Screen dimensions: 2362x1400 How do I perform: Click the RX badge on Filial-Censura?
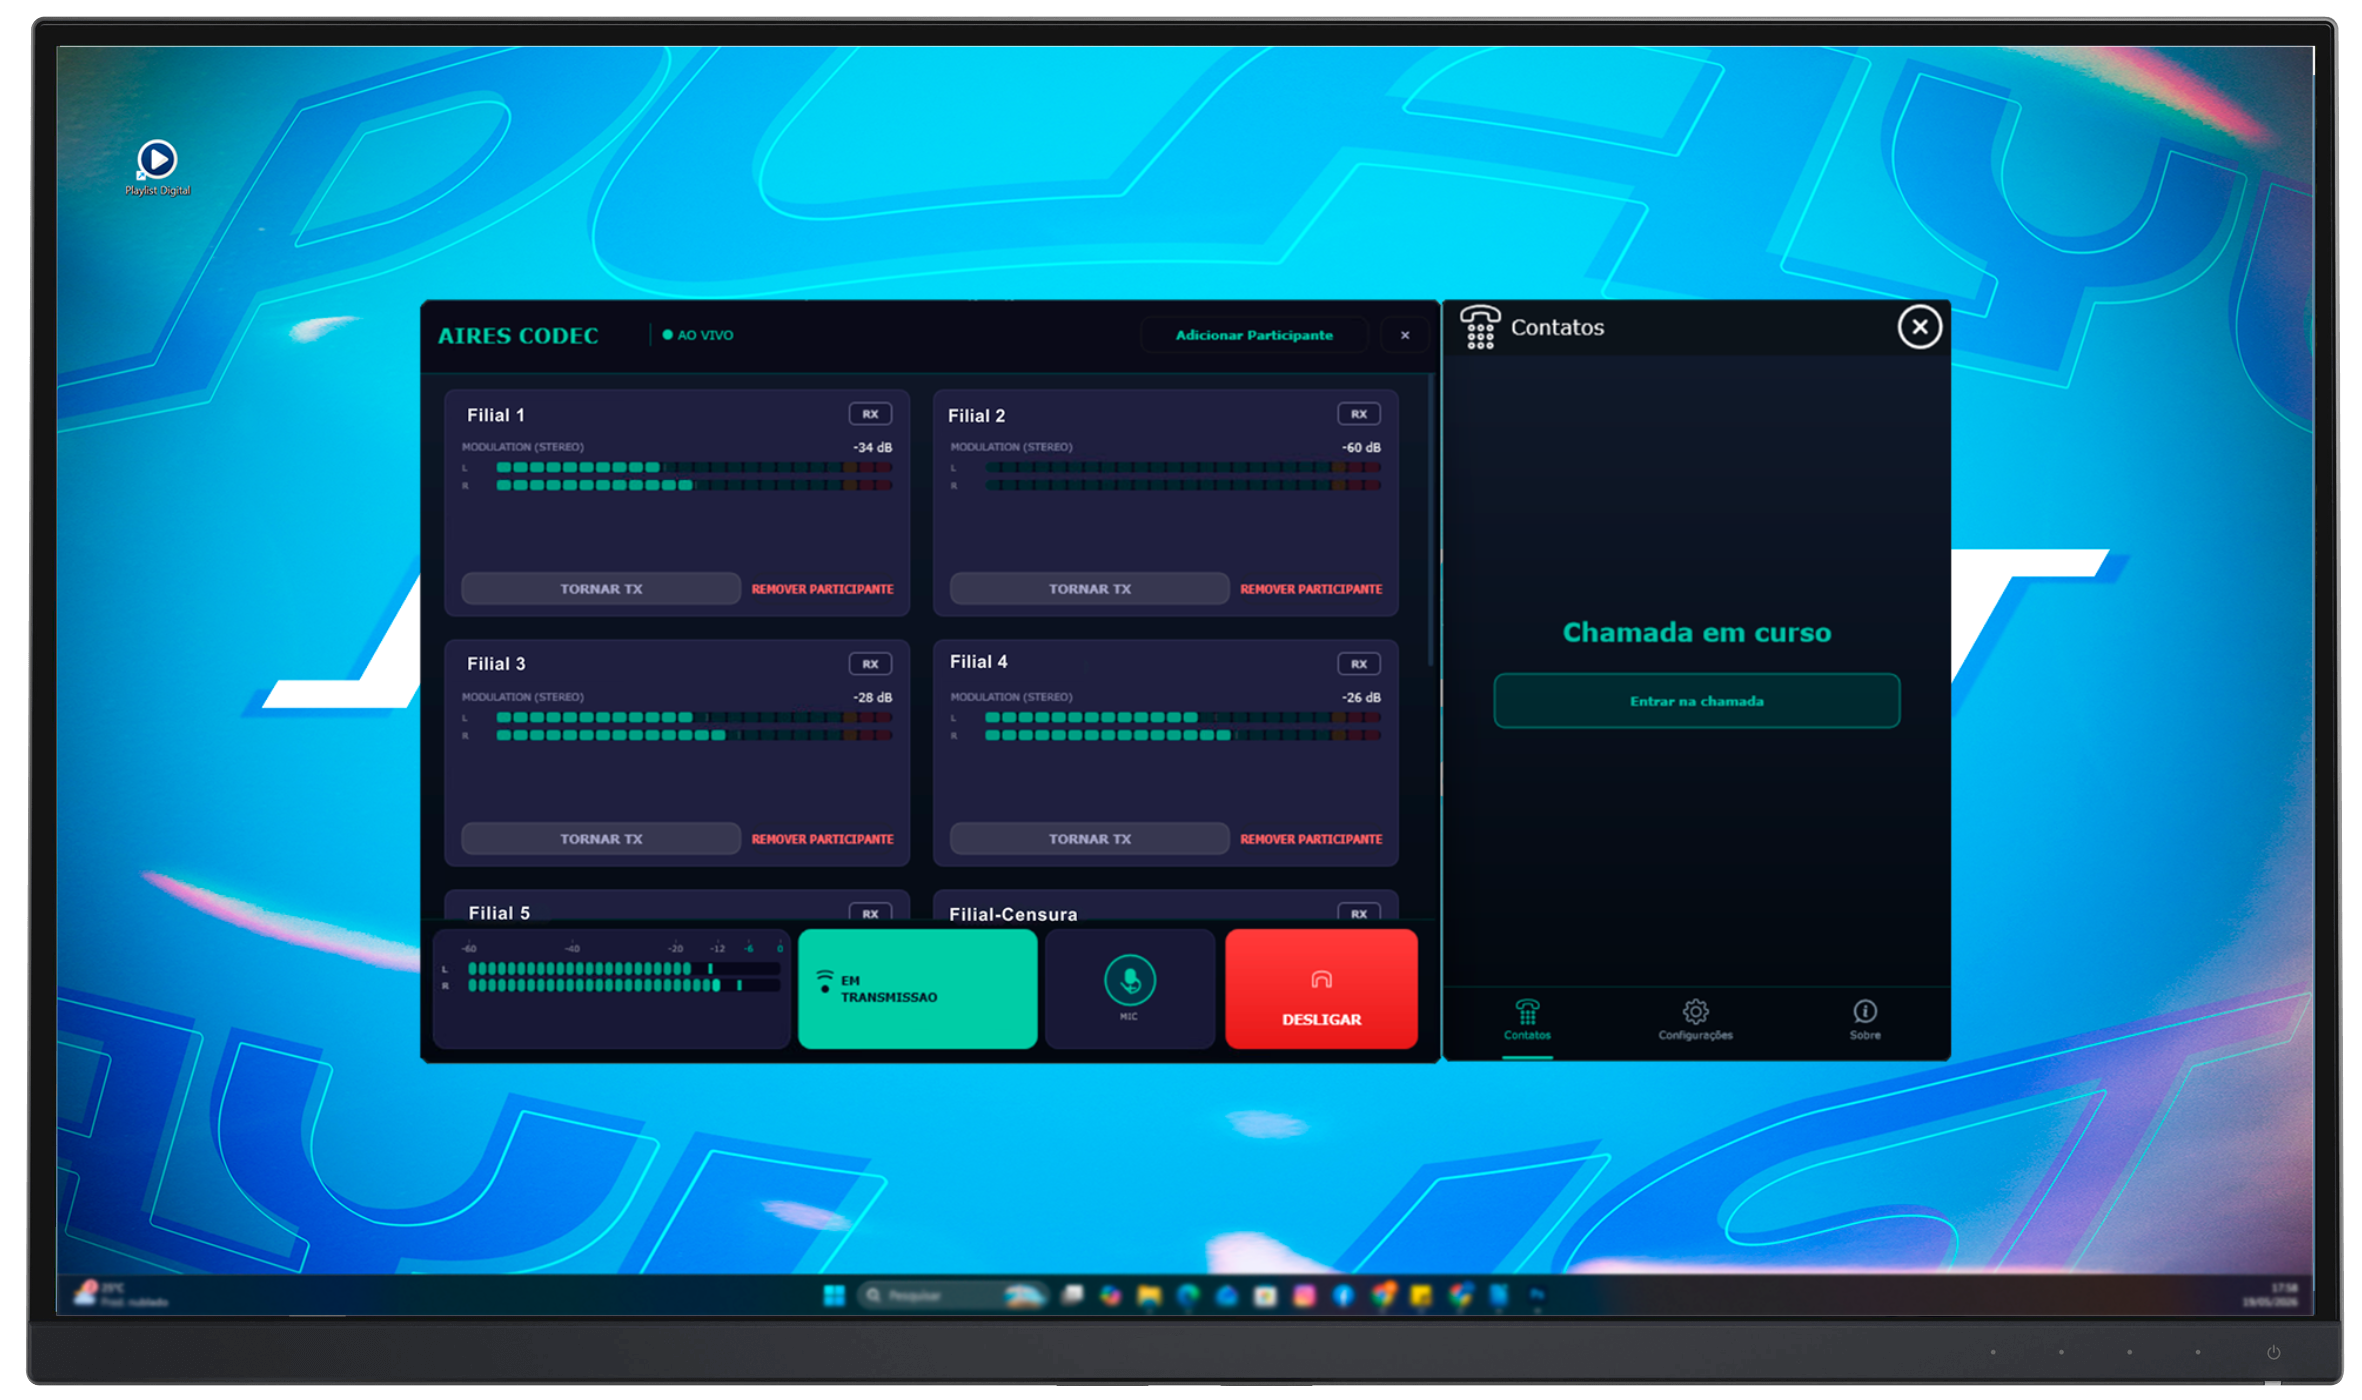pos(1359,912)
